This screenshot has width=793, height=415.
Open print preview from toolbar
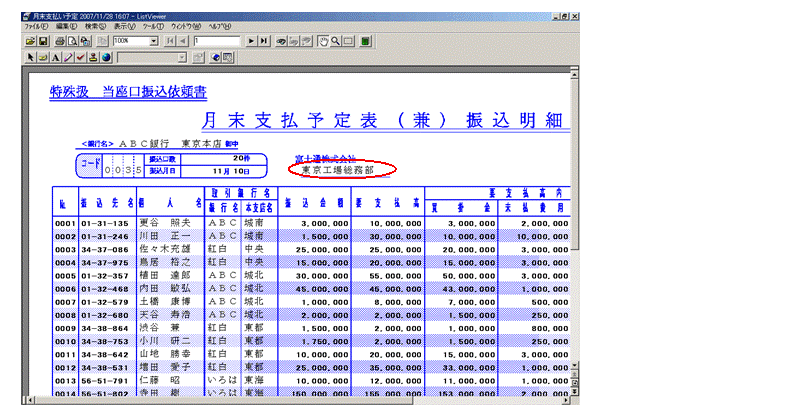72,41
